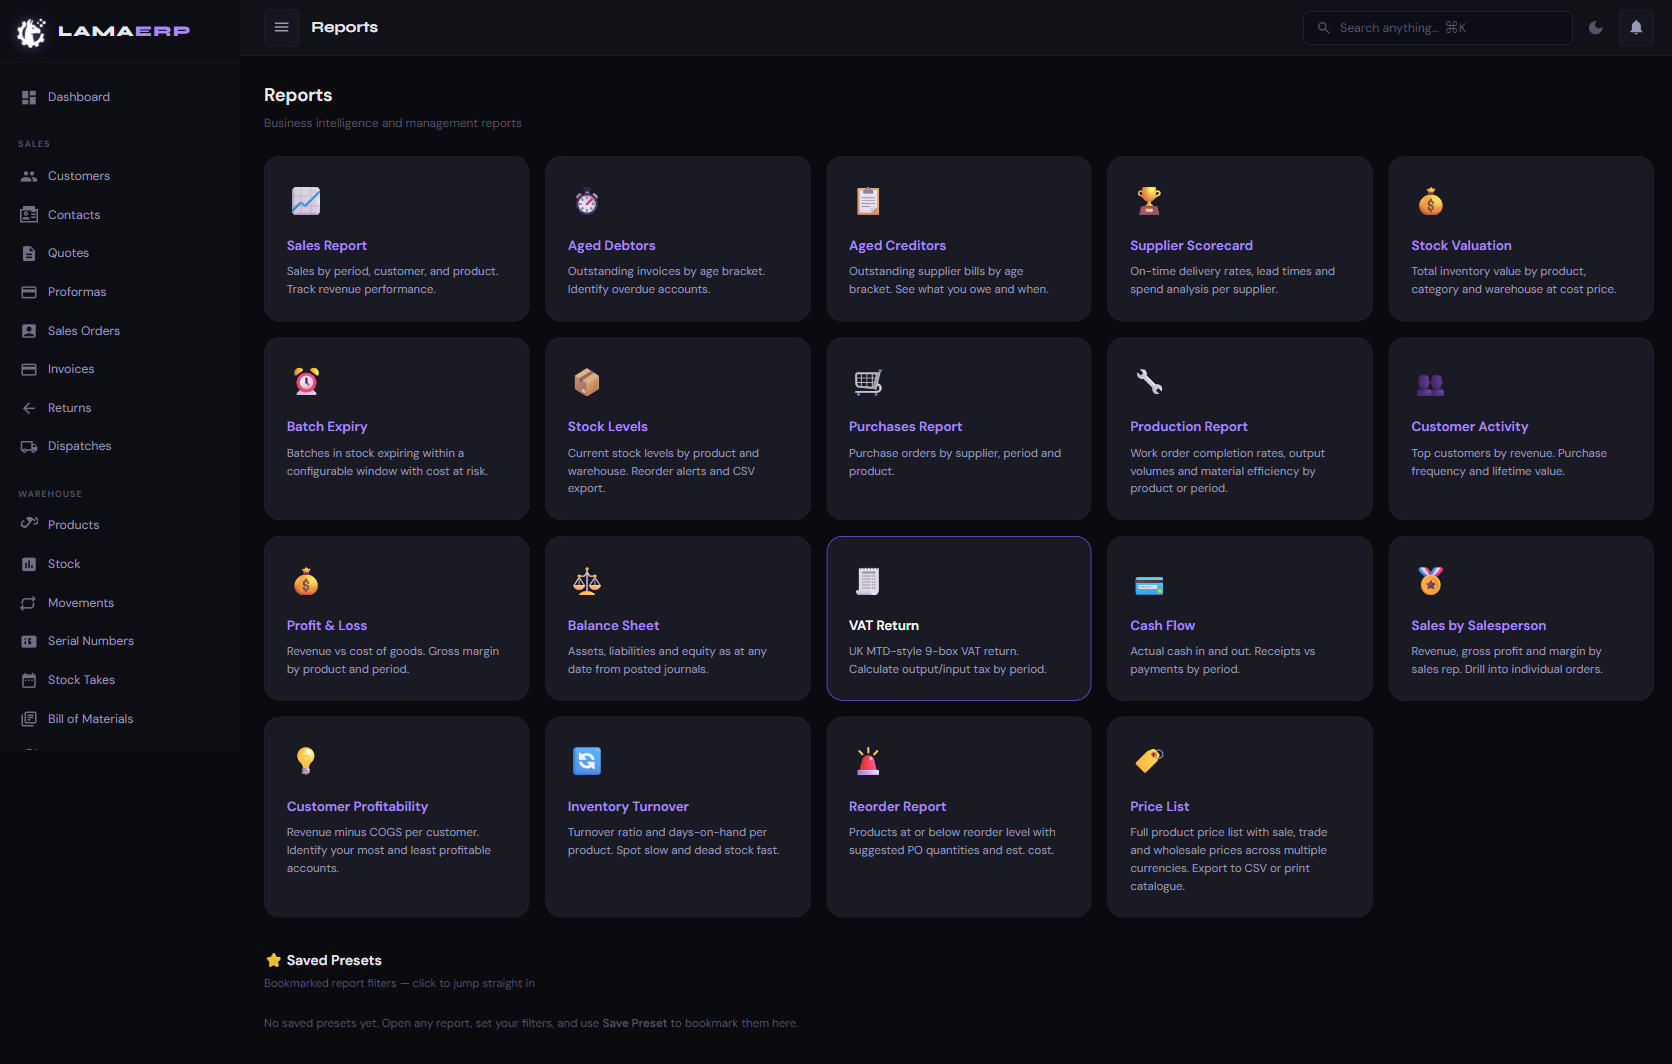Toggle dark mode with the moon icon

click(1595, 28)
